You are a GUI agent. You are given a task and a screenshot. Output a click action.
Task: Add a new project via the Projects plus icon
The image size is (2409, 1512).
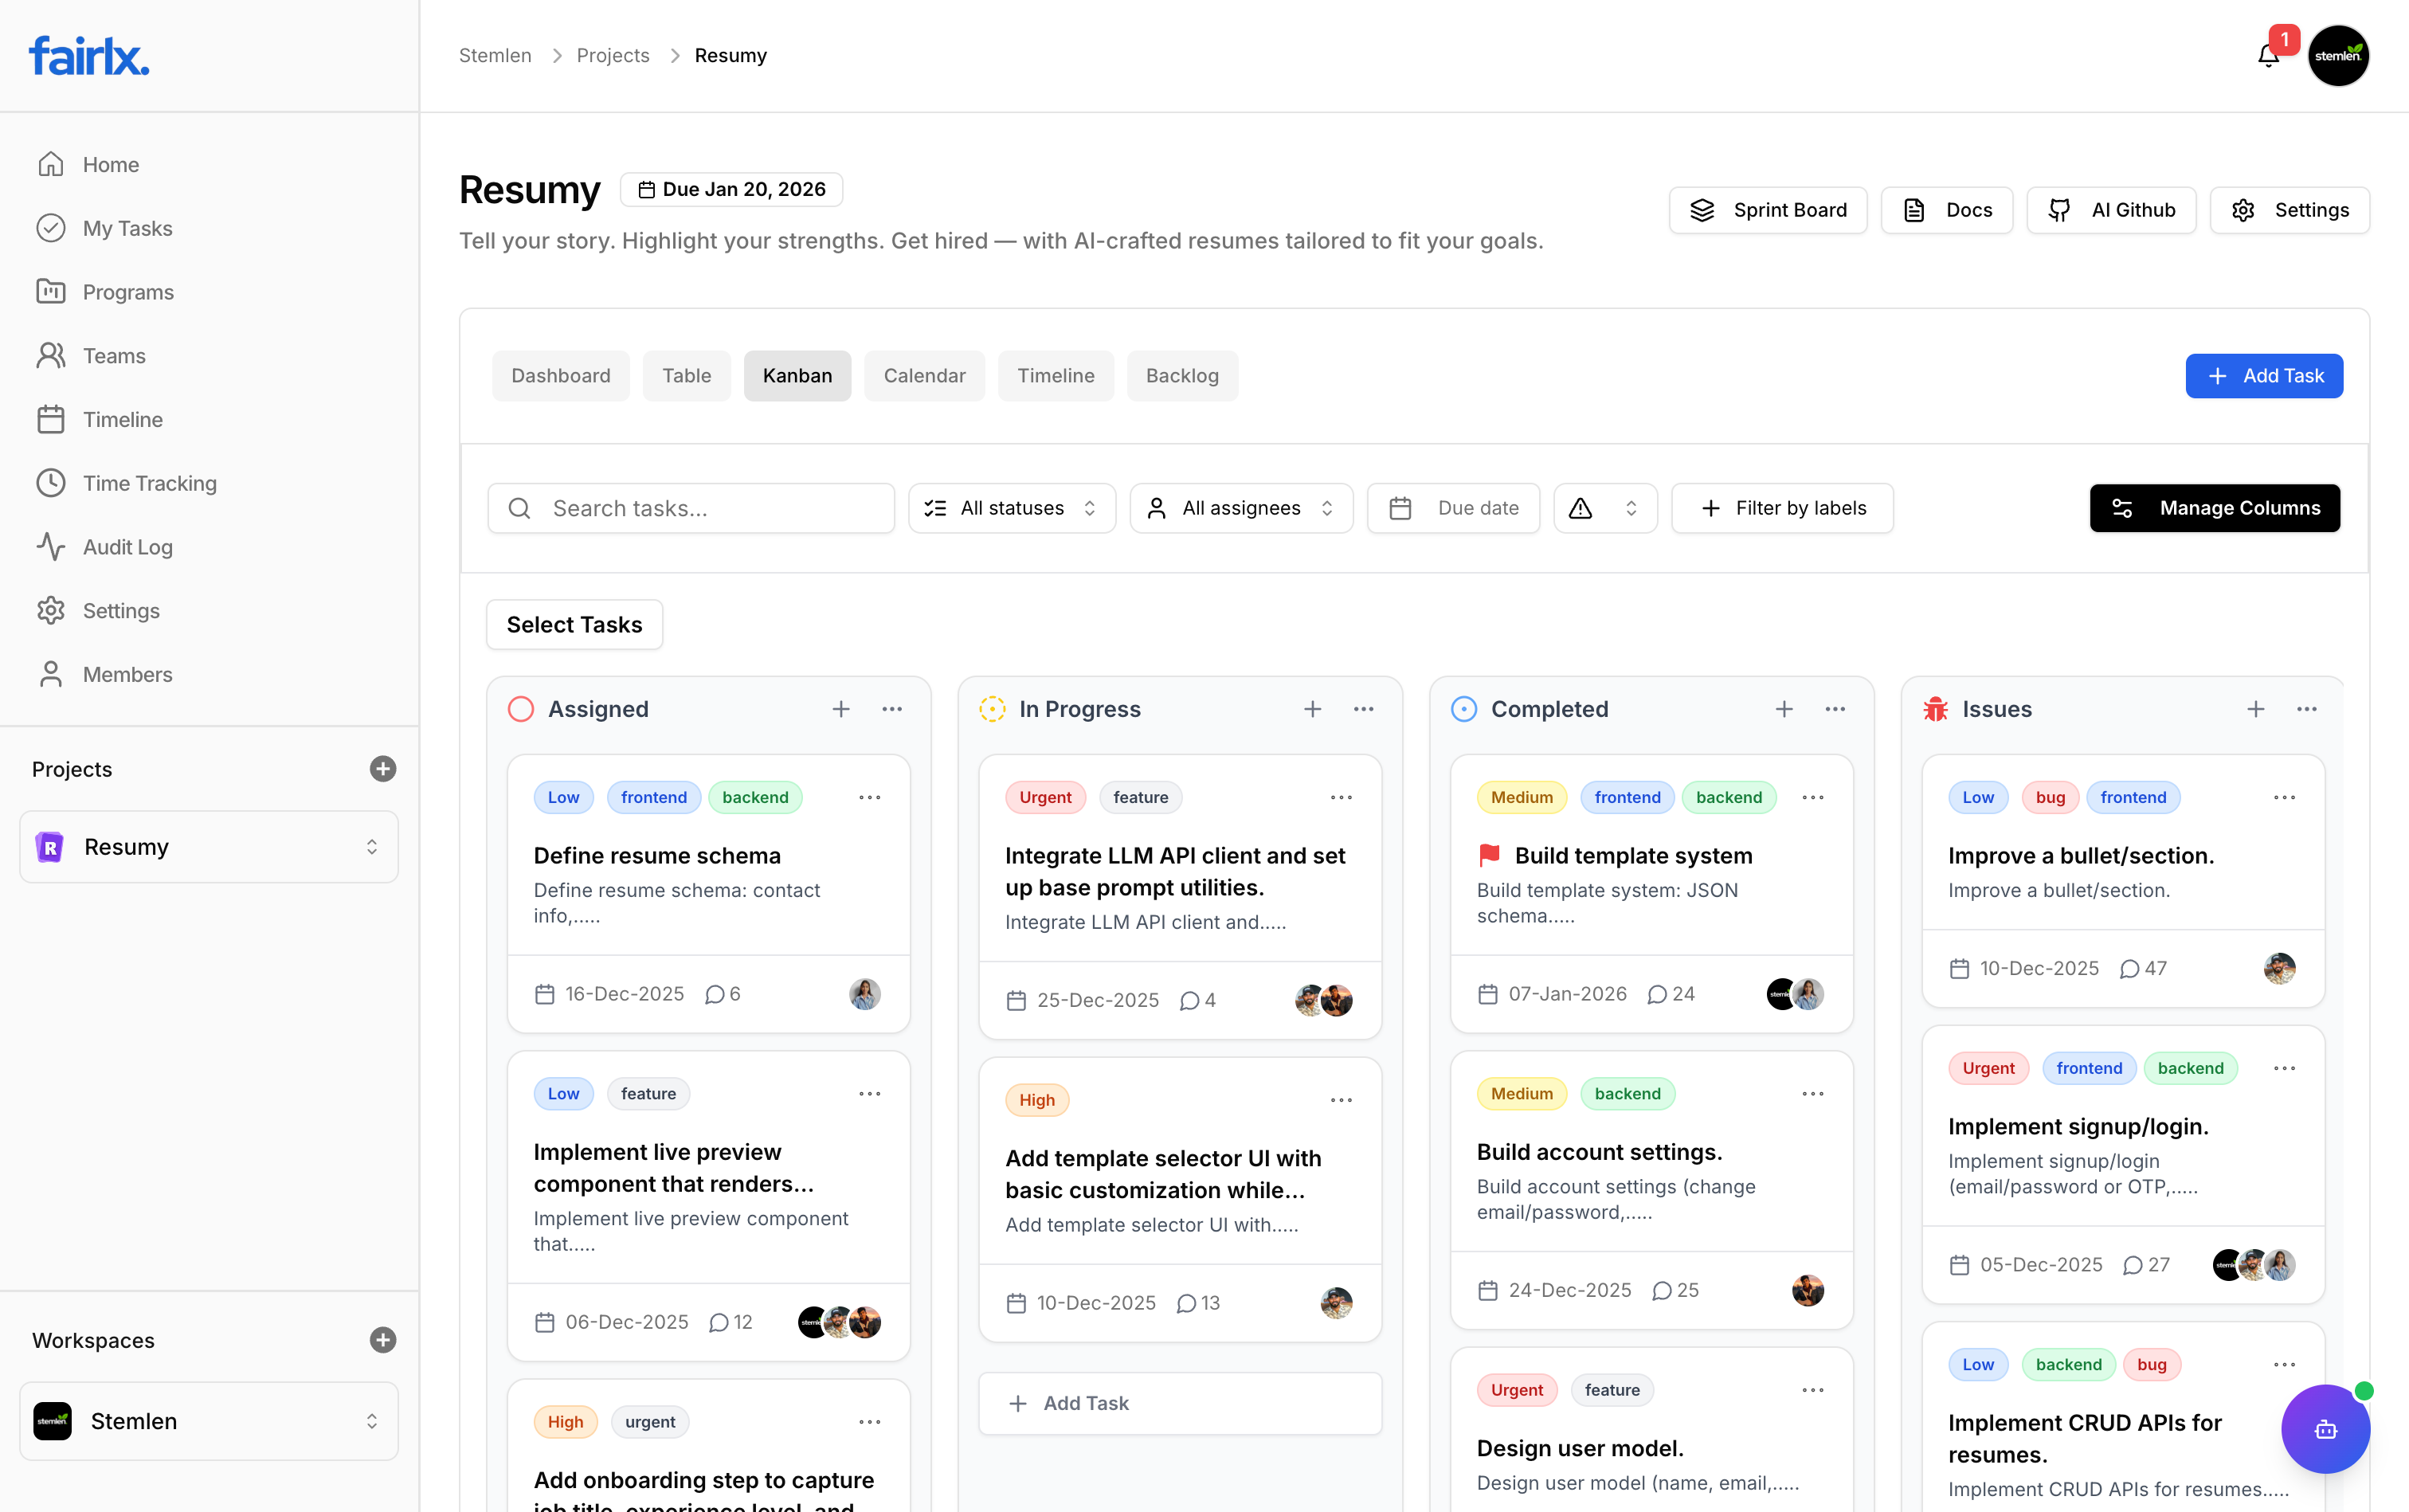pos(383,769)
